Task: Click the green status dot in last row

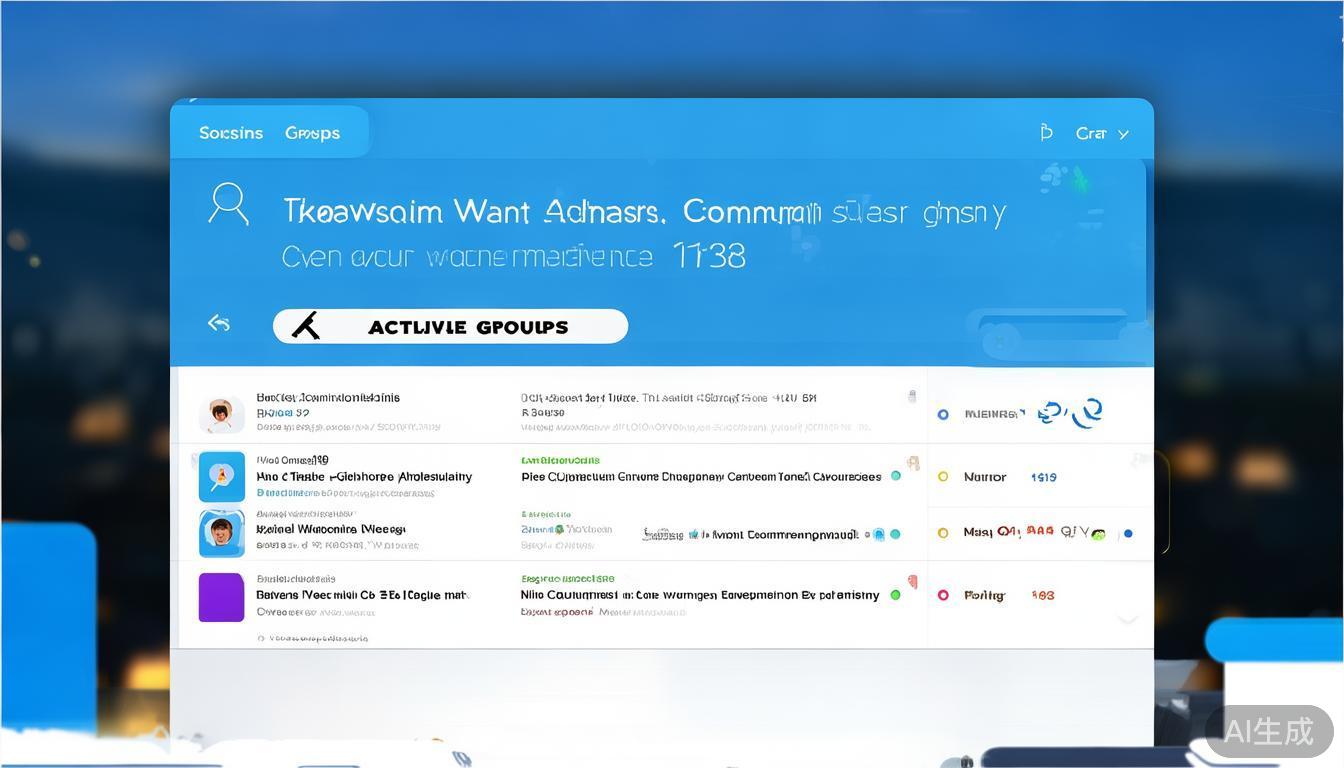Action: 895,595
